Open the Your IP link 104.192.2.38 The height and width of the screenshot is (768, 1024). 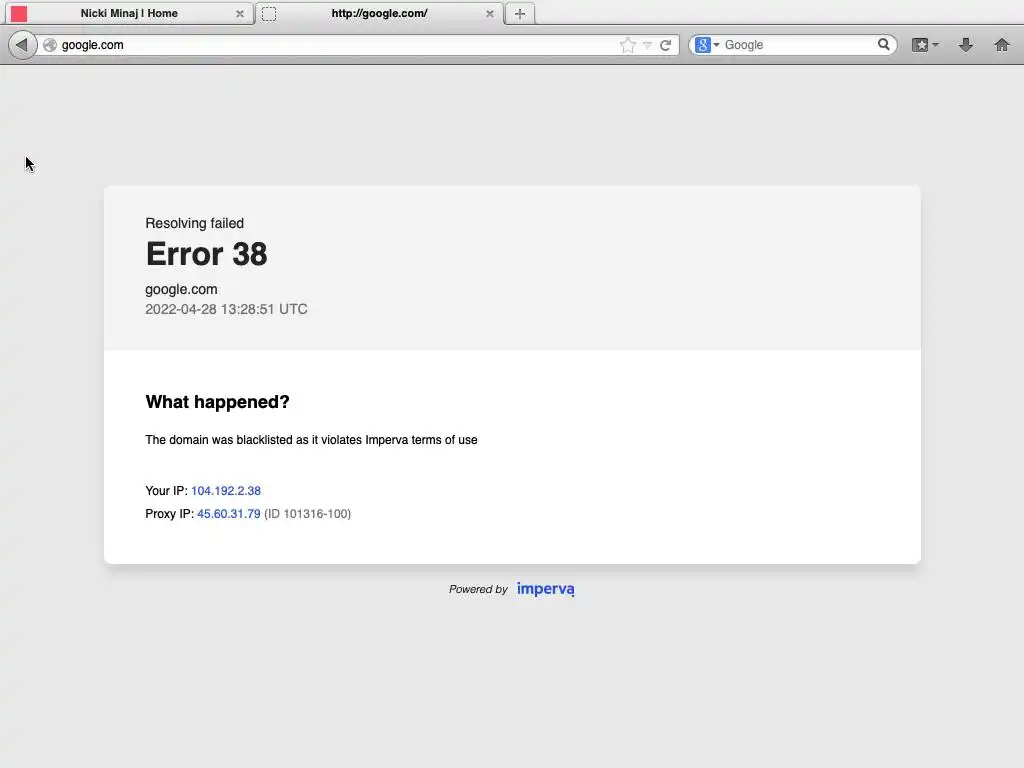pyautogui.click(x=226, y=491)
